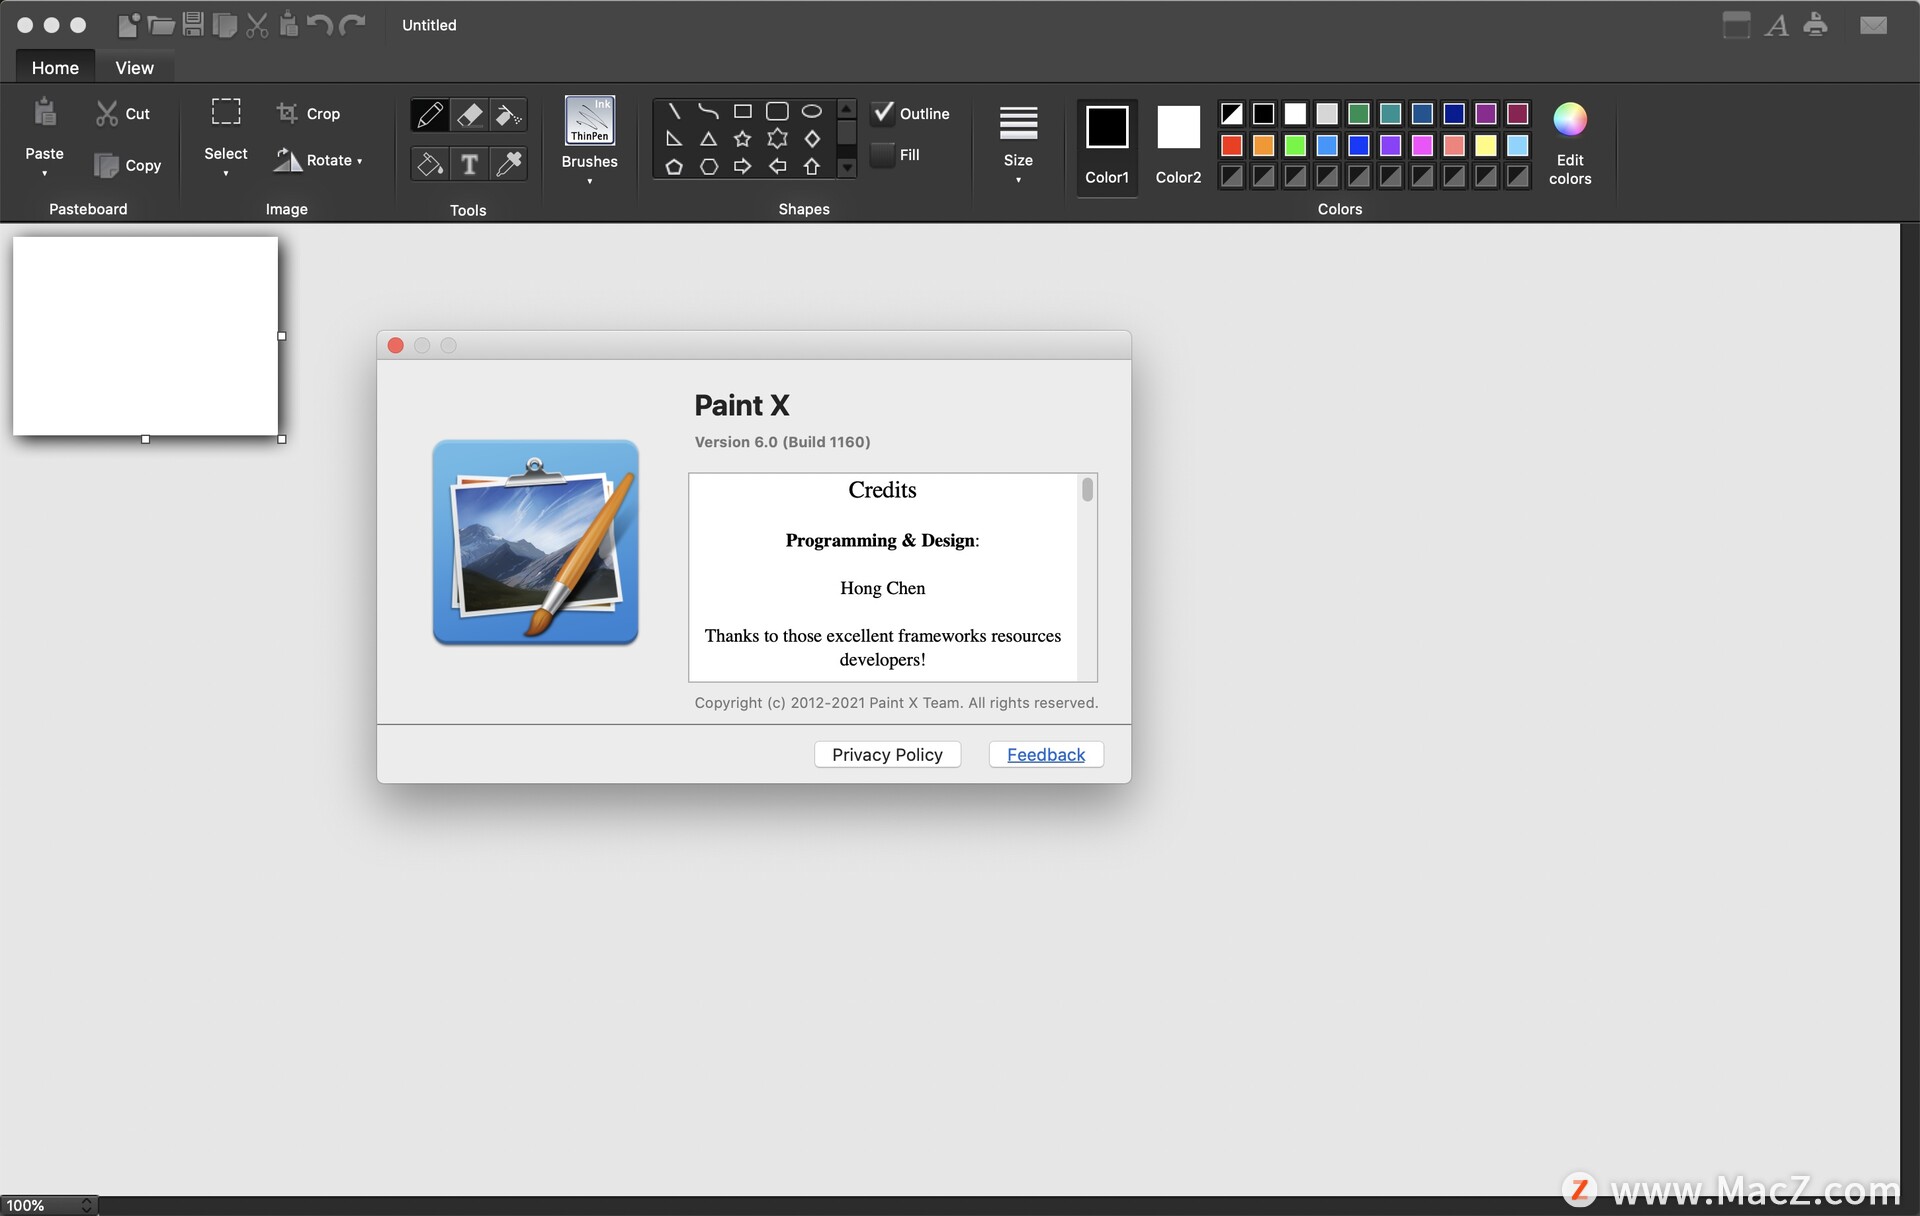Share the image via mail envelope icon
1920x1216 pixels.
1873,25
